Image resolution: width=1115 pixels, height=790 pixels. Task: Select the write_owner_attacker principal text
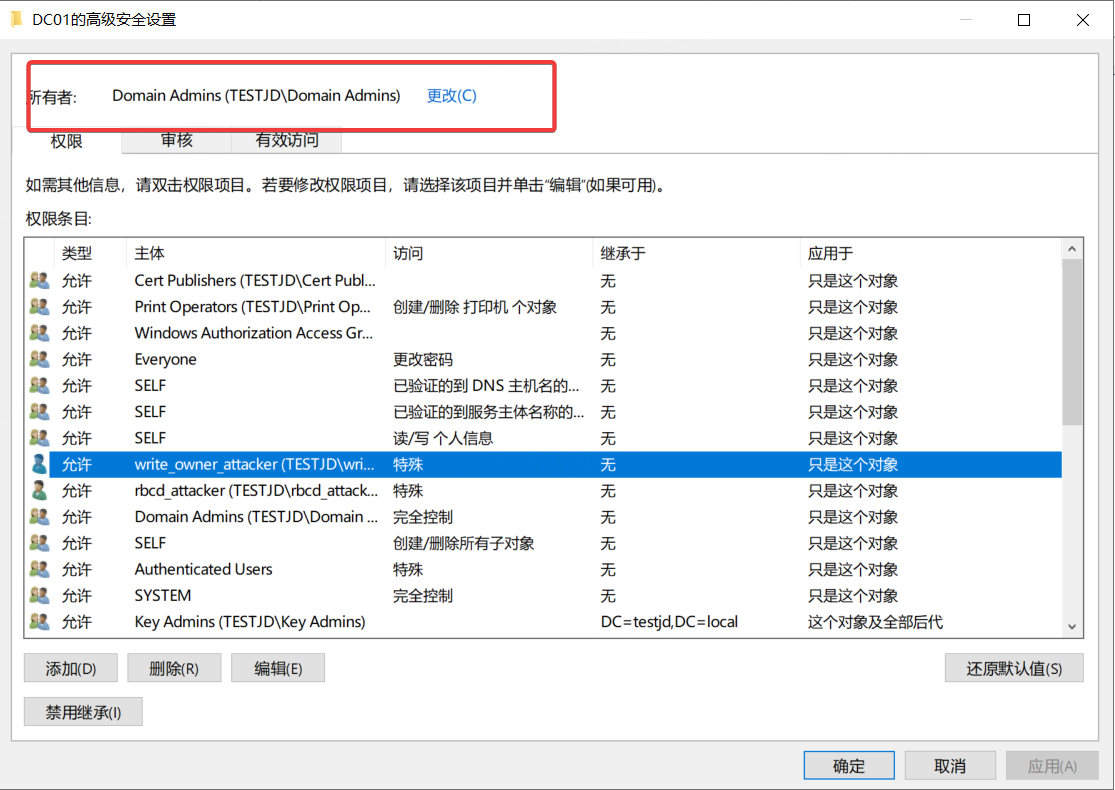(x=255, y=464)
